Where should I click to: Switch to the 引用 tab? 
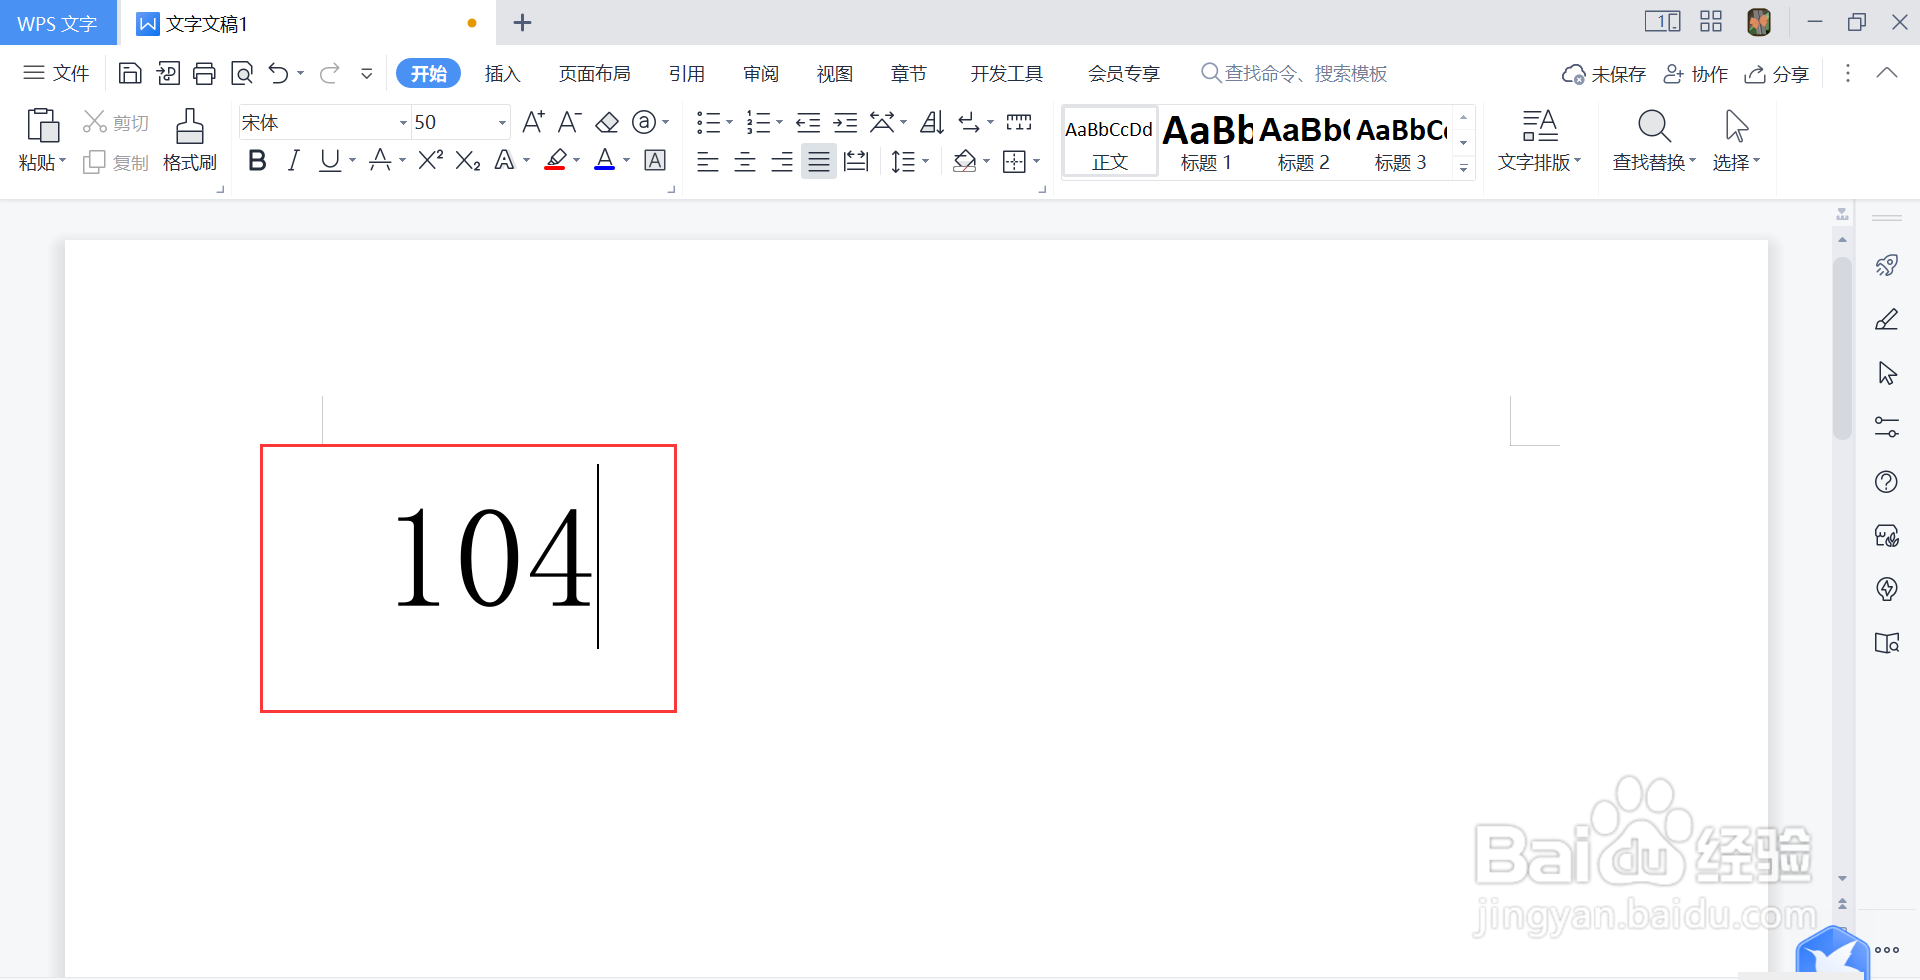click(687, 73)
